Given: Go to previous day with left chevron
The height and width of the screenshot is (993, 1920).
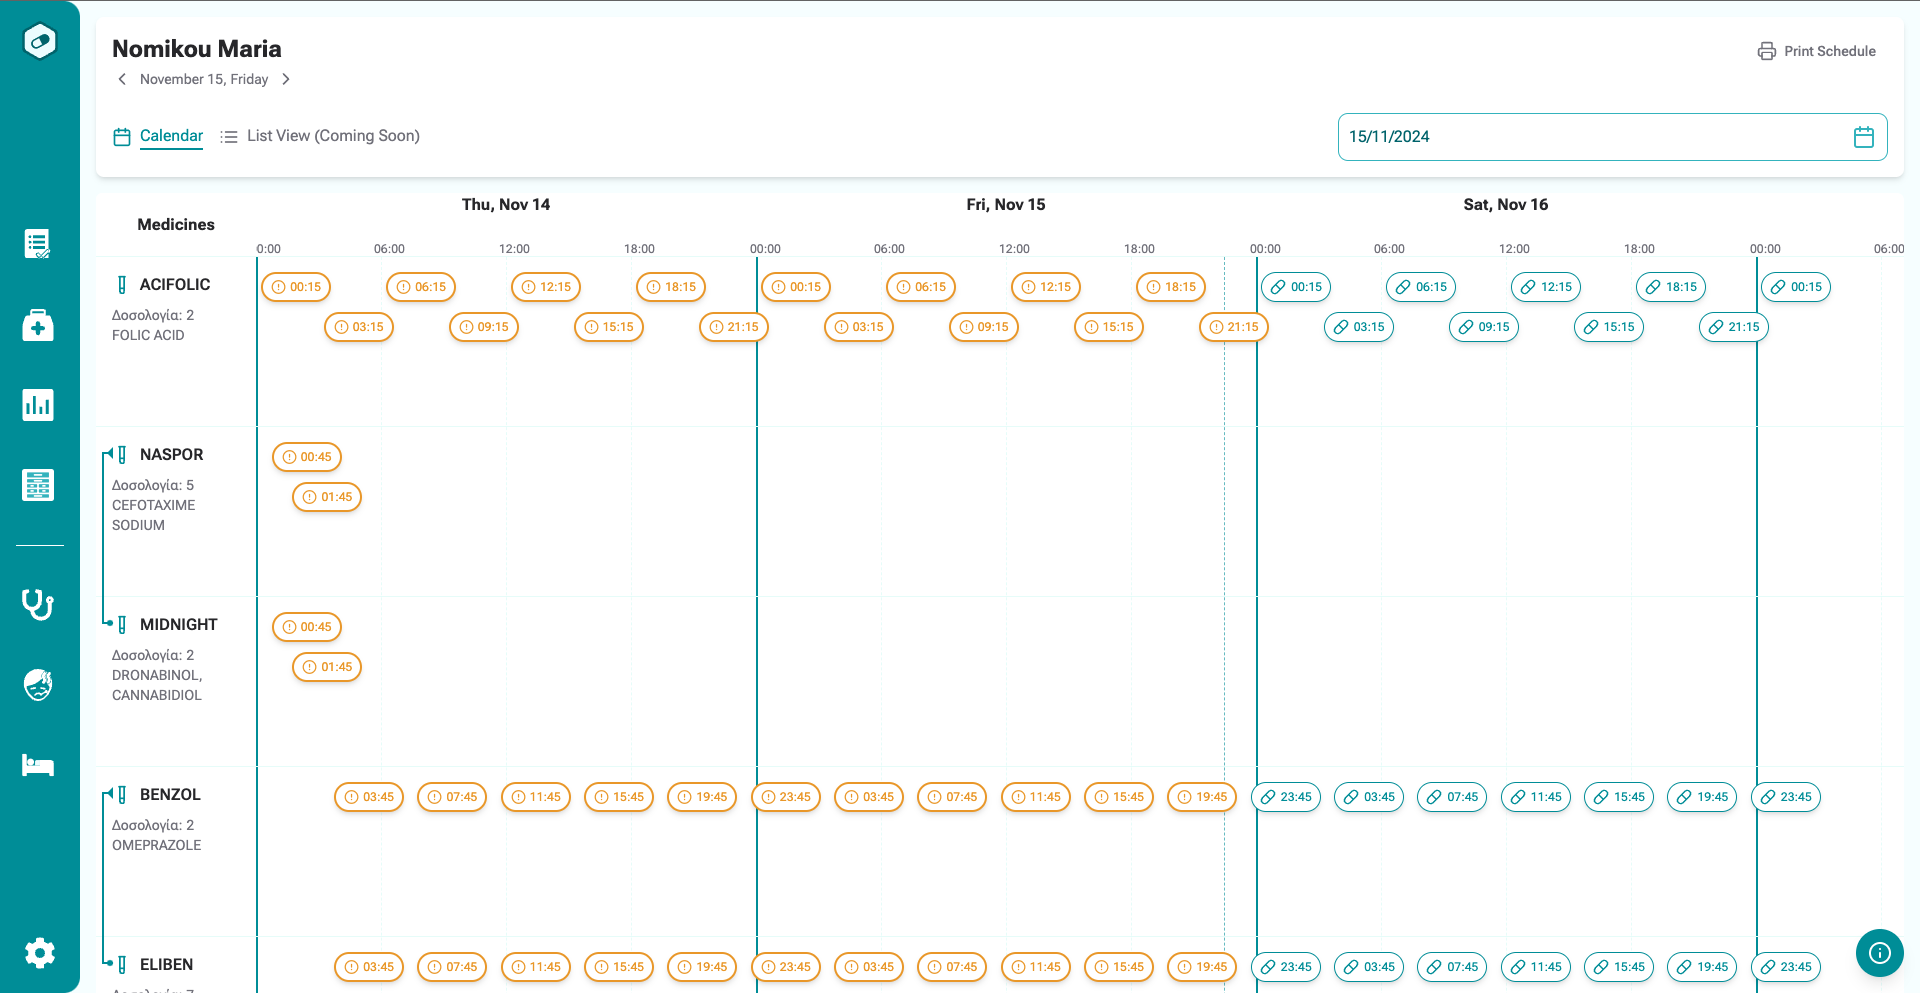Looking at the screenshot, I should tap(122, 79).
